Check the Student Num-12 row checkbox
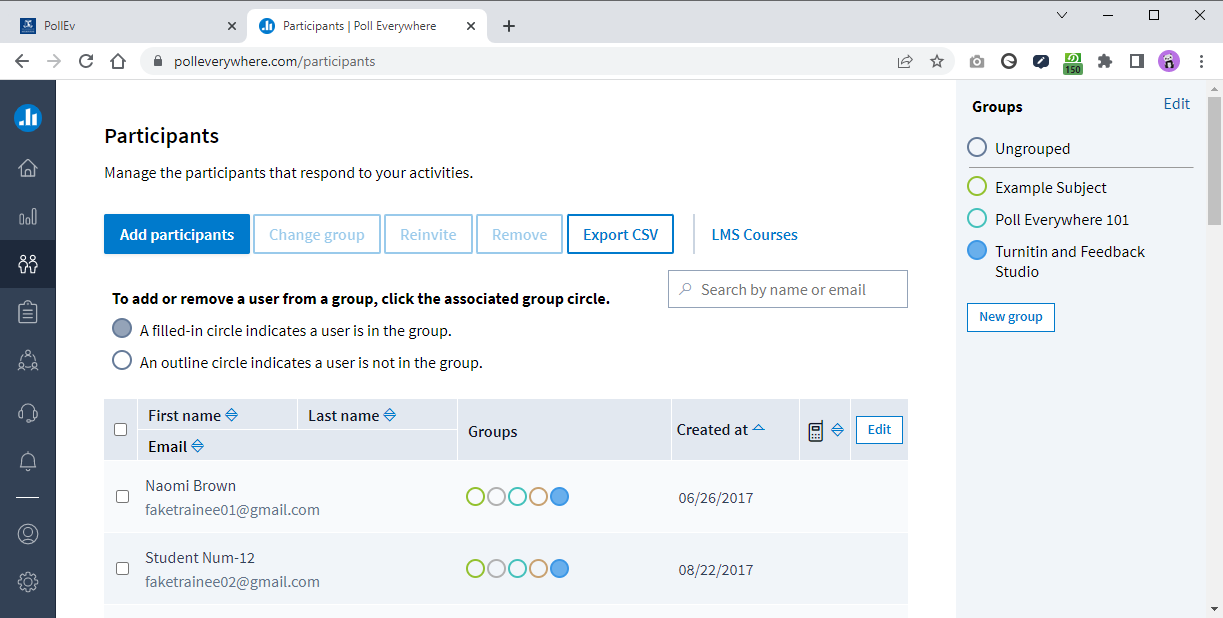This screenshot has width=1223, height=618. [x=122, y=568]
